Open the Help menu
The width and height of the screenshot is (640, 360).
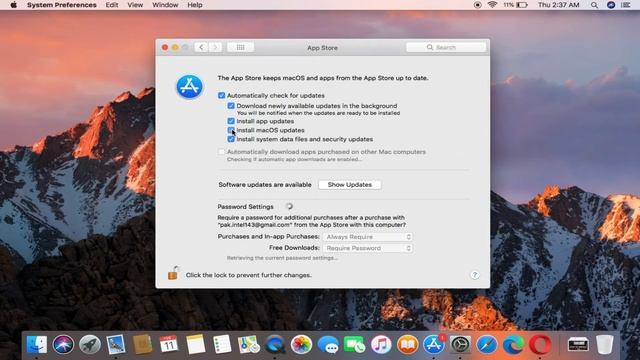point(195,5)
